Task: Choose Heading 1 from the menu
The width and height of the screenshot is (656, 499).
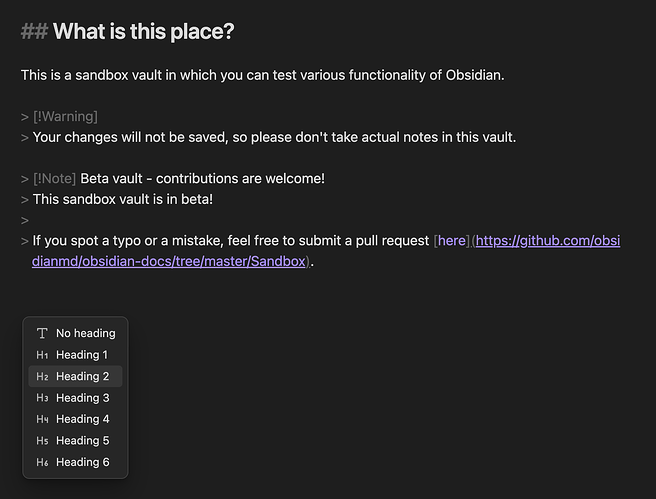Action: (x=75, y=355)
